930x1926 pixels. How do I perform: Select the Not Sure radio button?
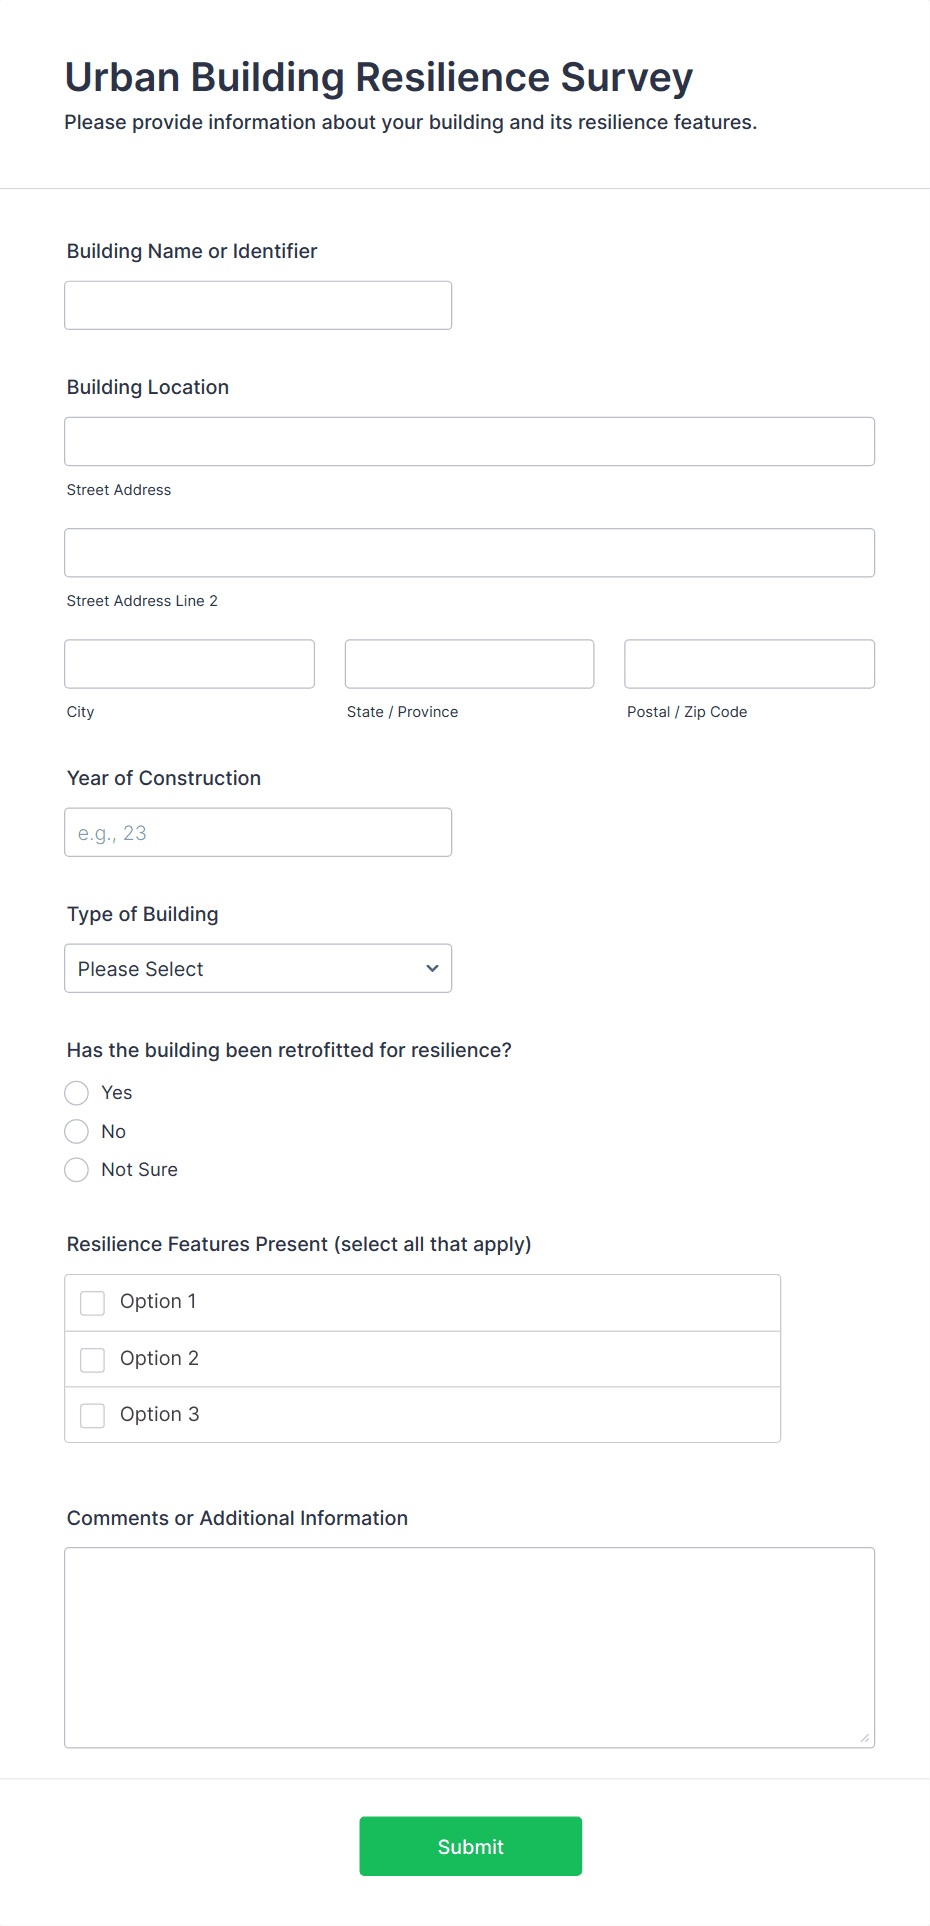pyautogui.click(x=77, y=1170)
